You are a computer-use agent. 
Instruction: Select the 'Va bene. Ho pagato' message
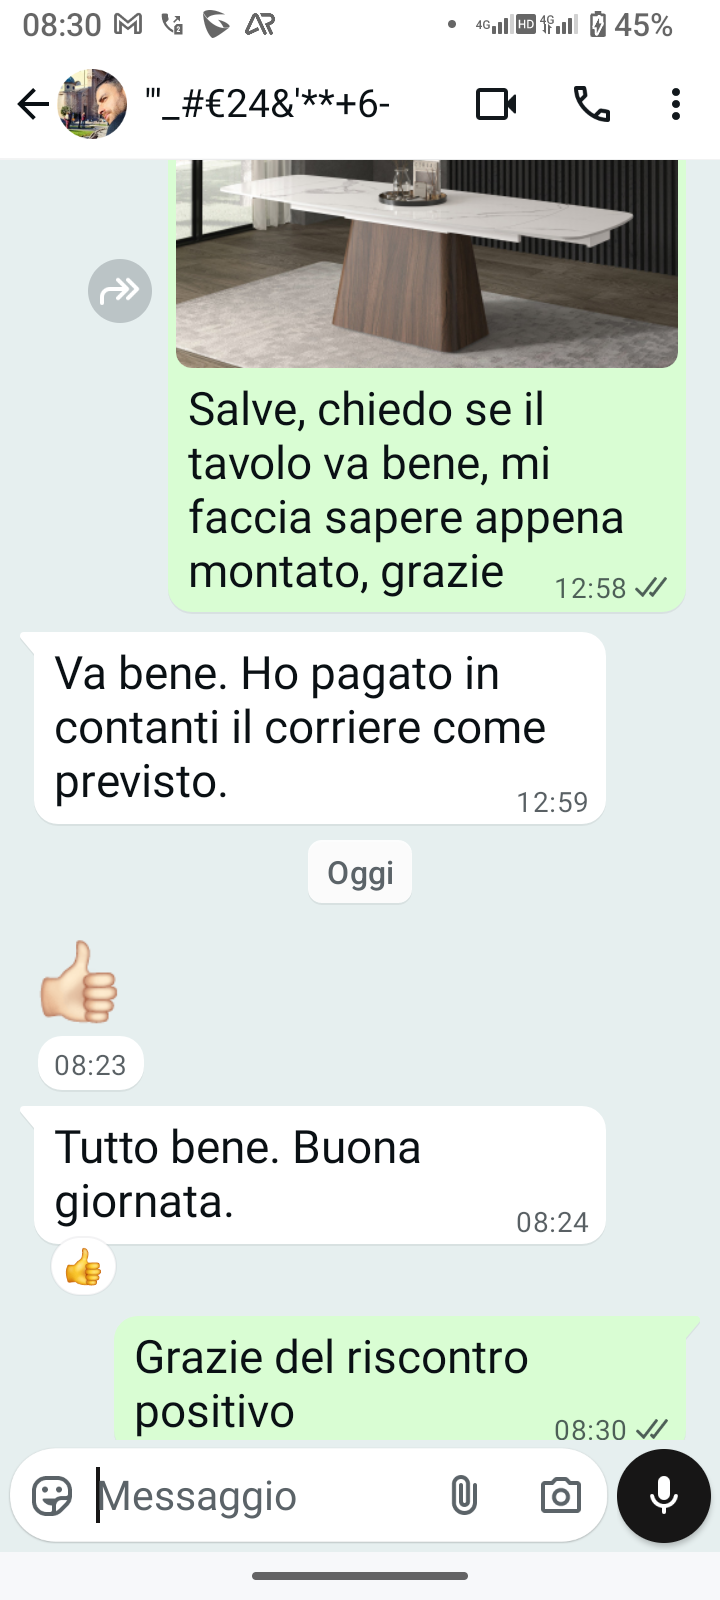[x=320, y=728]
